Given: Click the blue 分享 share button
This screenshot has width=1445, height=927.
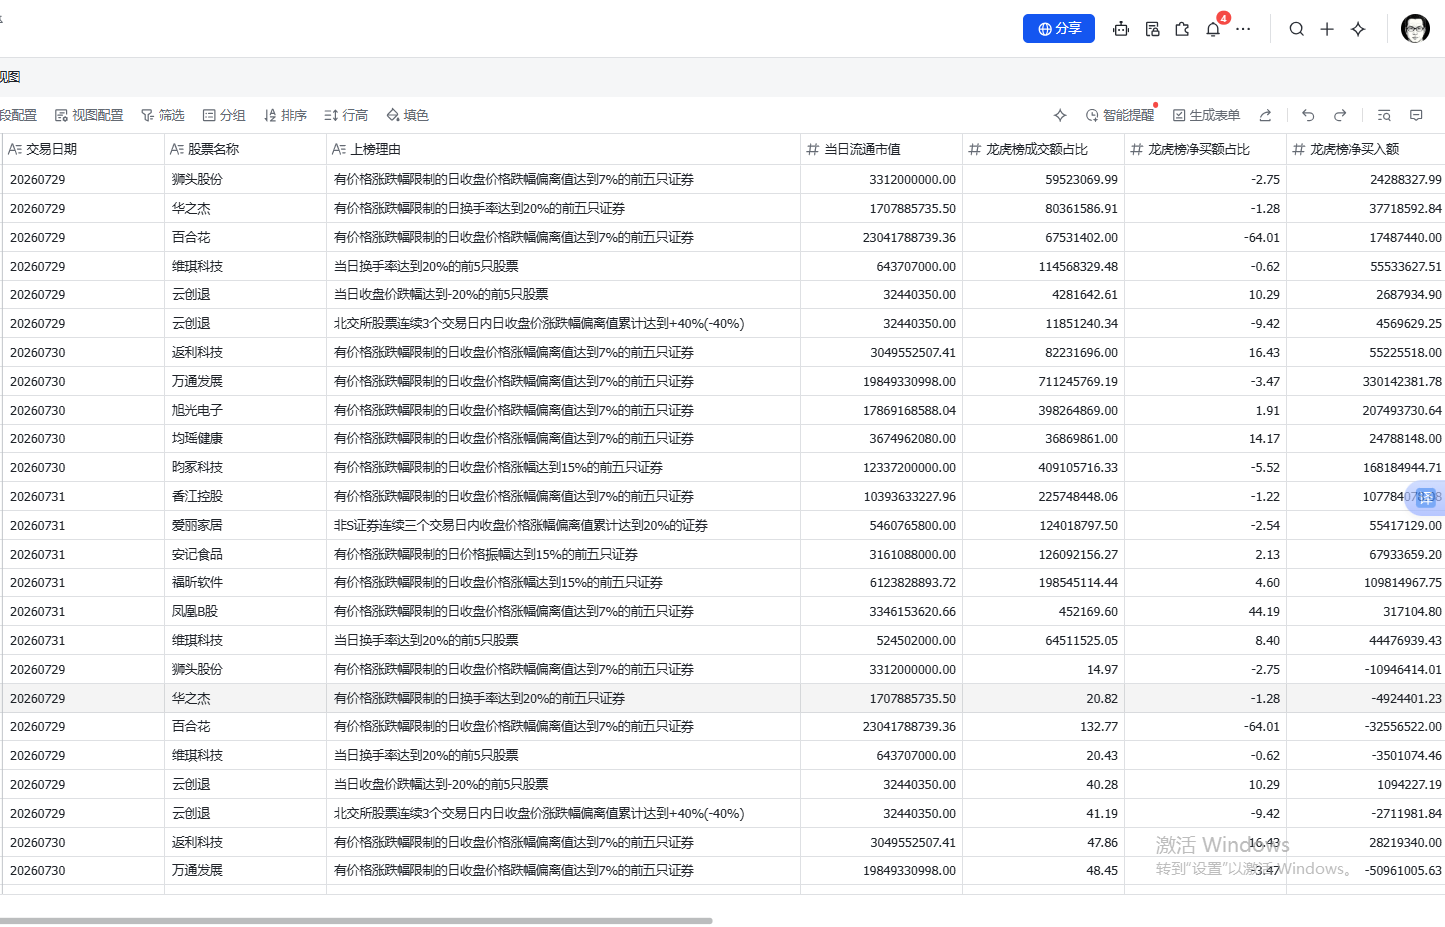Looking at the screenshot, I should point(1058,29).
